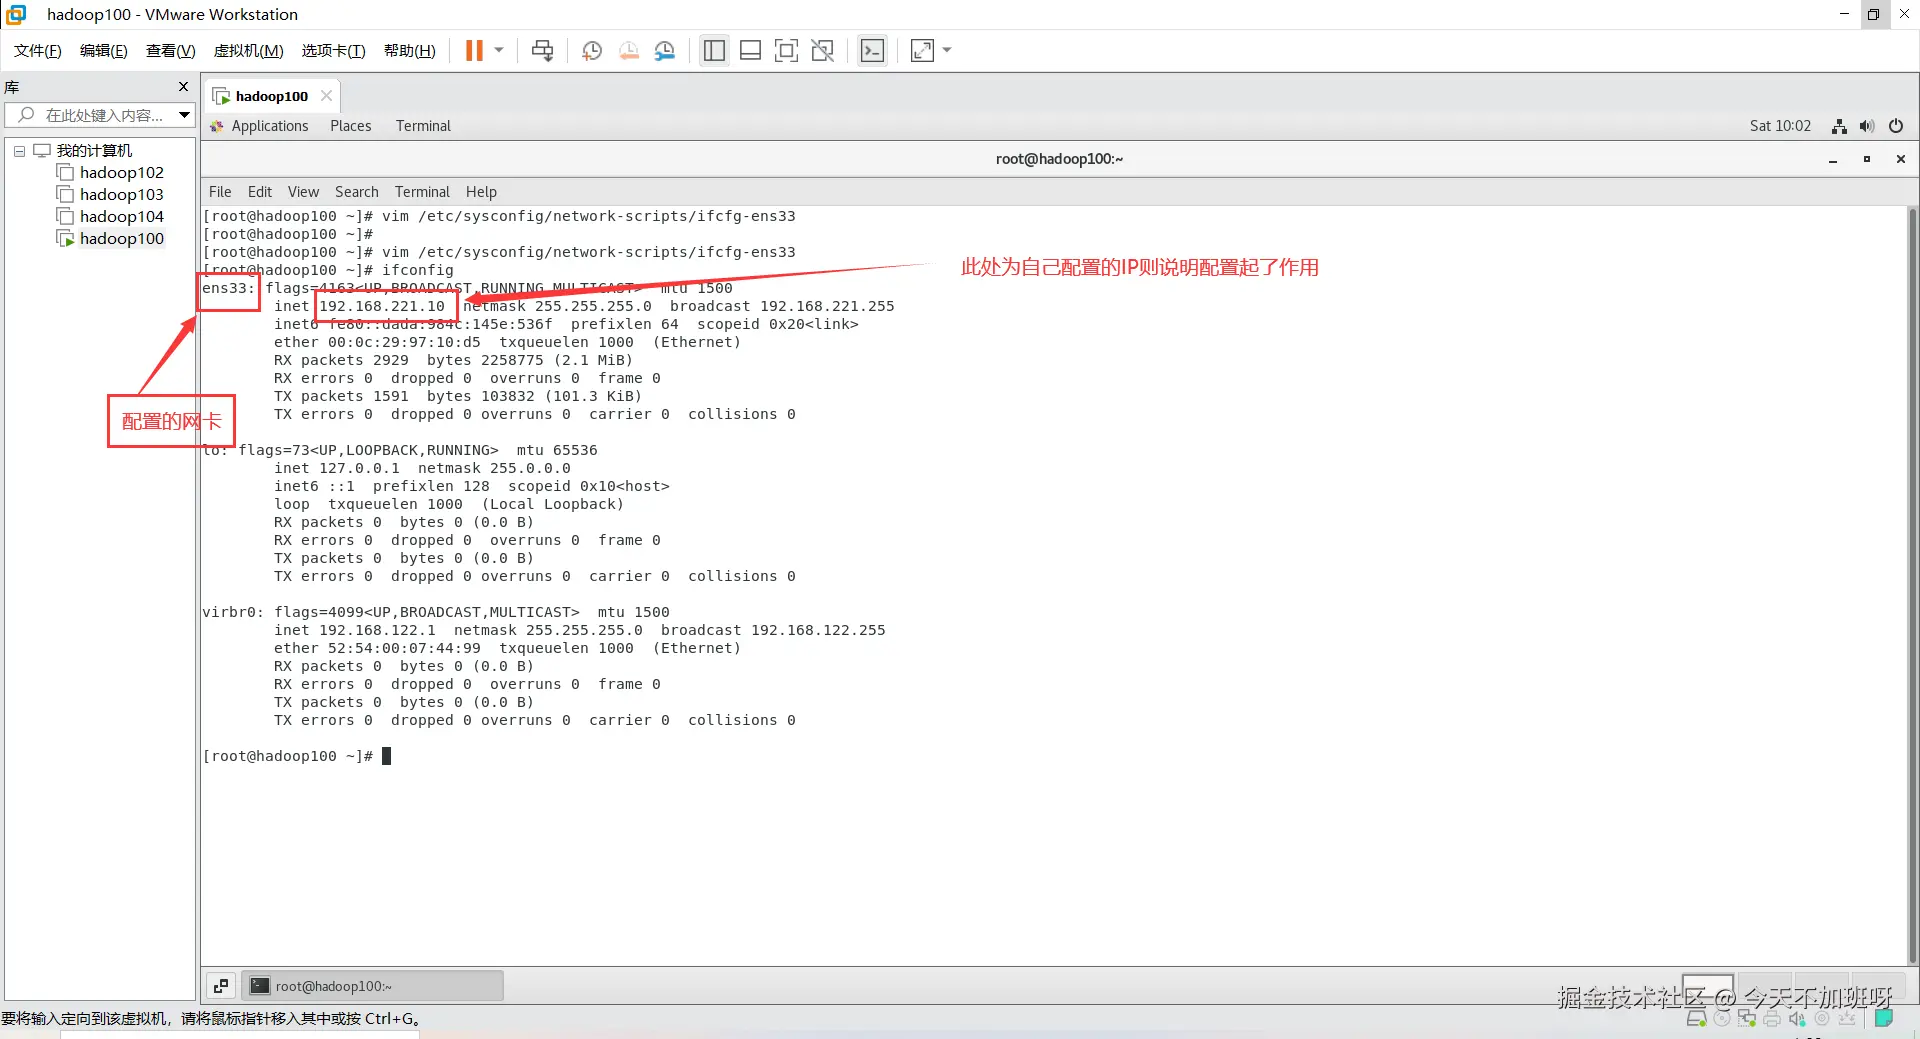Open the terminal Edit menu
The height and width of the screenshot is (1039, 1920).
click(260, 192)
